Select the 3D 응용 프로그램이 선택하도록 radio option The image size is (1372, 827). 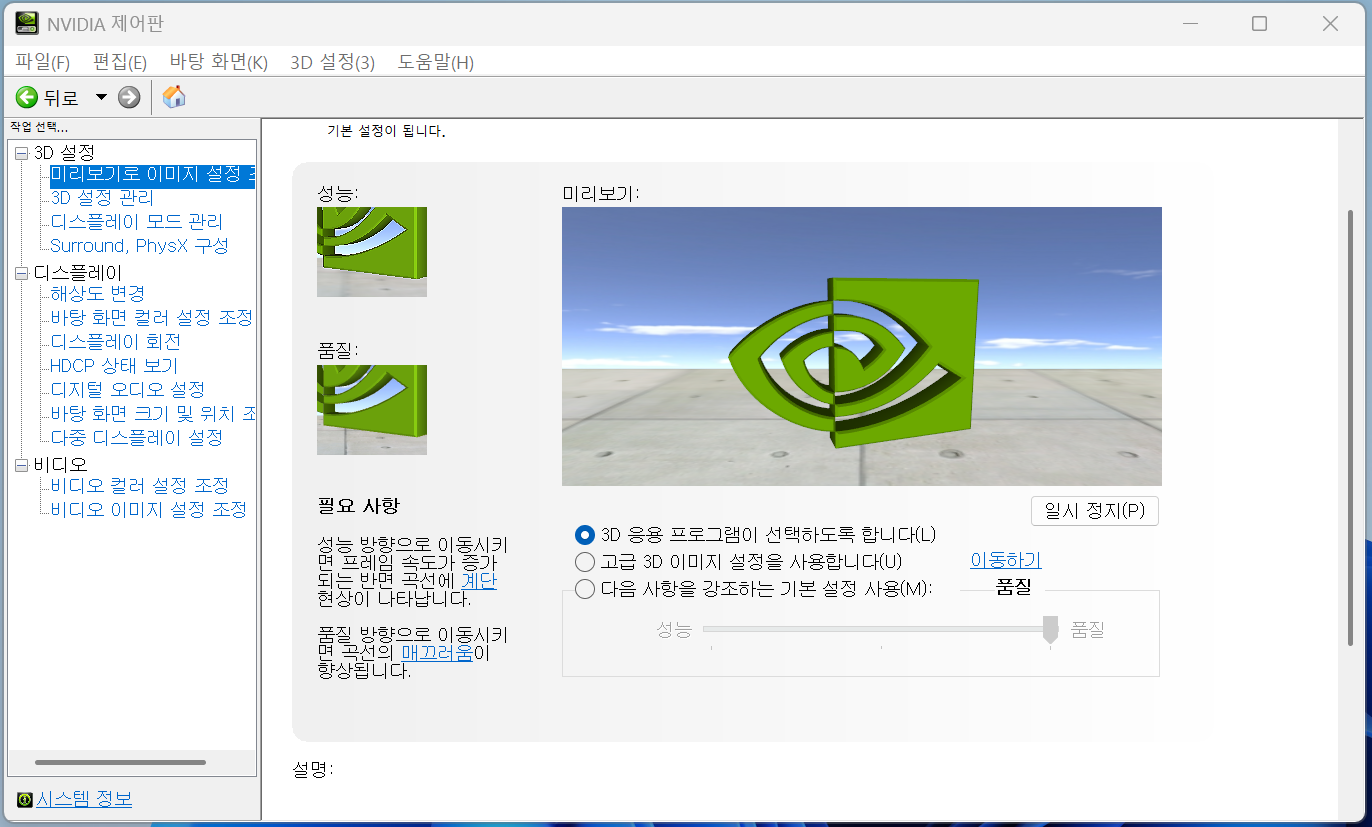point(584,535)
